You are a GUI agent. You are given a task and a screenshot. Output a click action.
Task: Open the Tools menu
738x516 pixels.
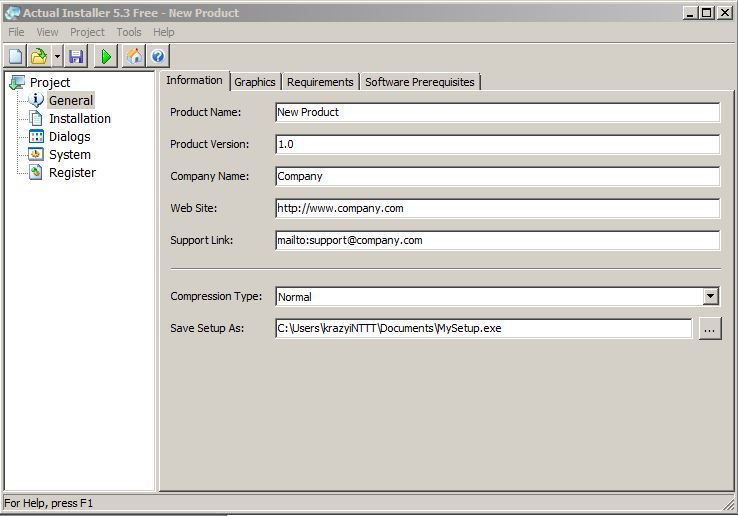click(x=129, y=32)
